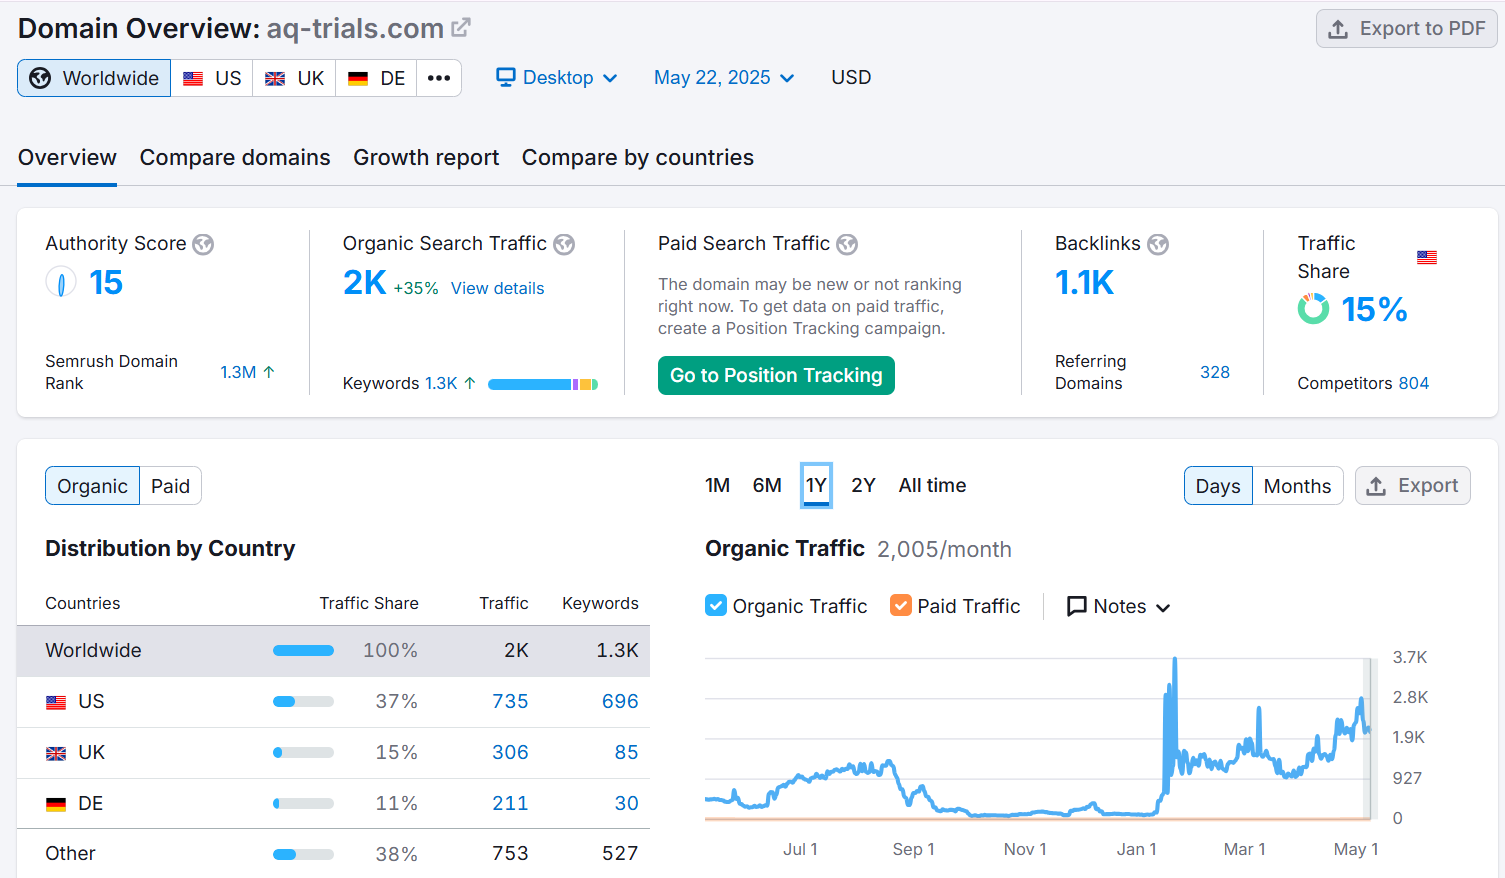Click globe icon beside Organic Search Traffic
Viewport: 1505px width, 878px height.
tap(564, 244)
